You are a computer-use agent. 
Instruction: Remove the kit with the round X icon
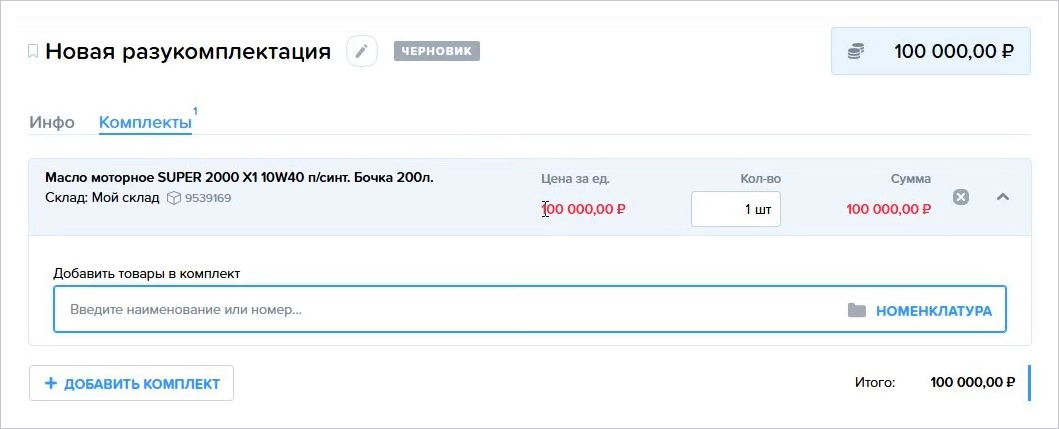click(x=961, y=197)
